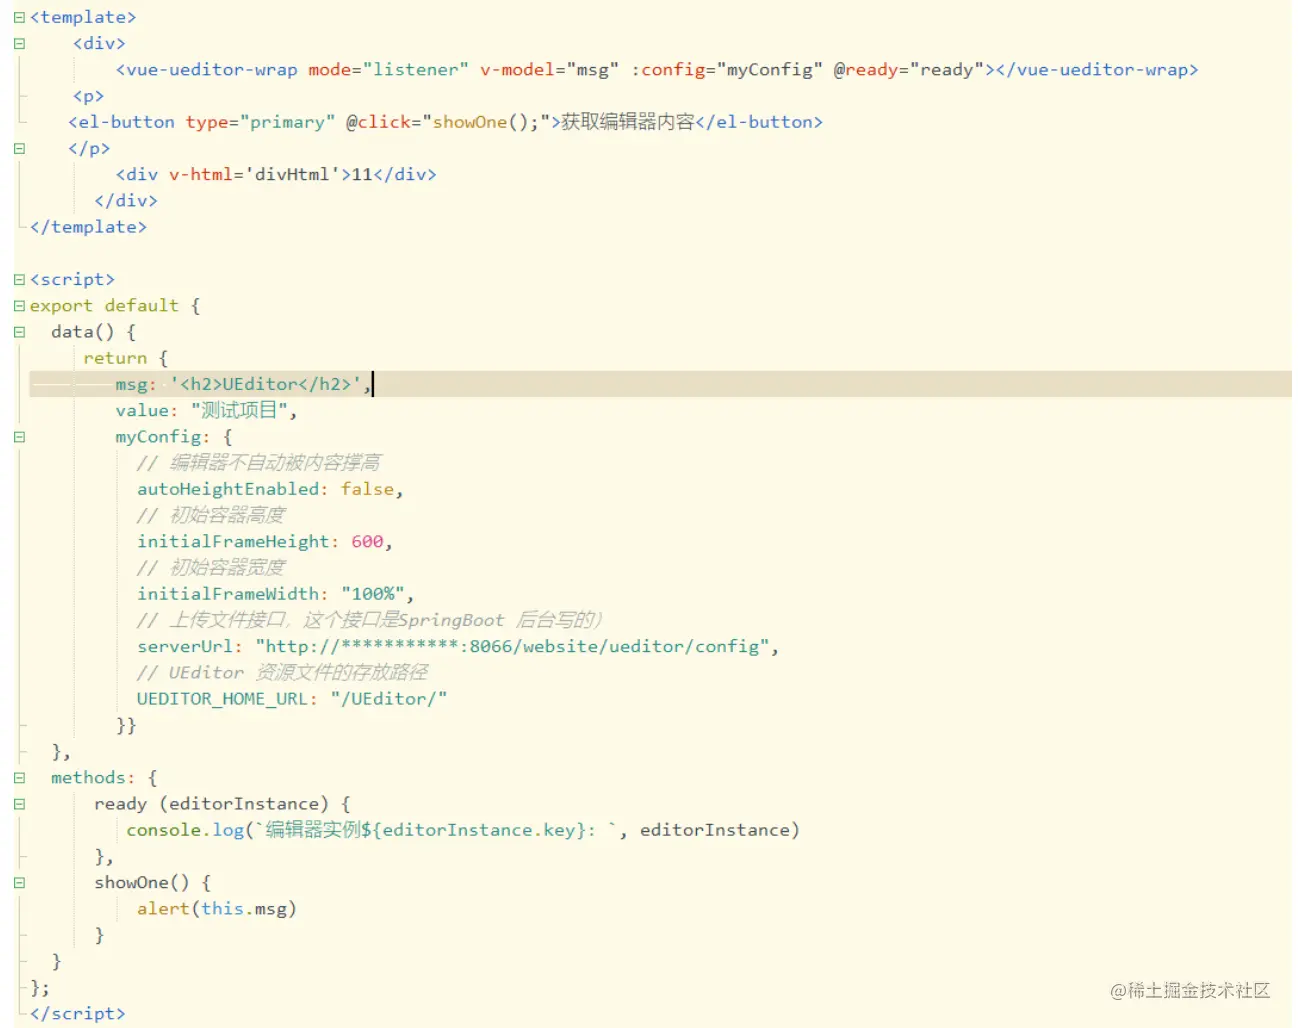
Task: Place cursor on the vue-ueditor-wrap opening tag
Action: pos(206,70)
